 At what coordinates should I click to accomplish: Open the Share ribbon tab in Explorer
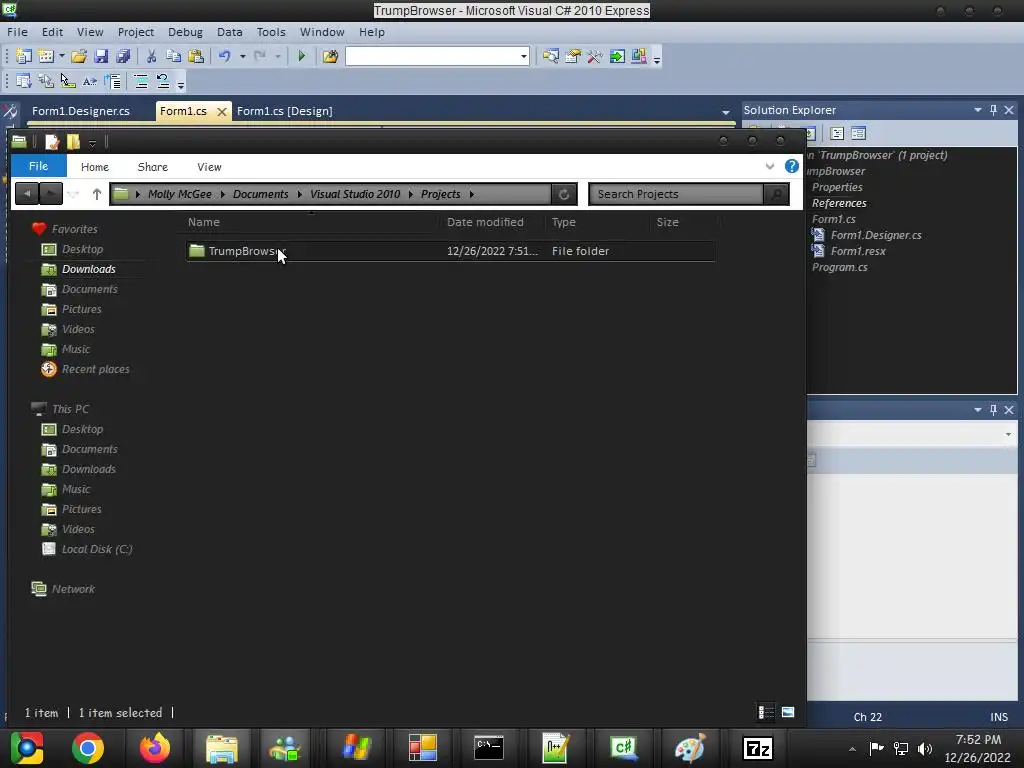point(153,167)
